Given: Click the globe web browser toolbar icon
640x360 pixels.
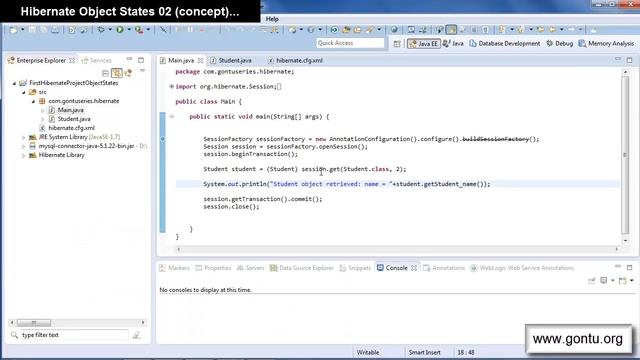Looking at the screenshot, I should click(394, 30).
